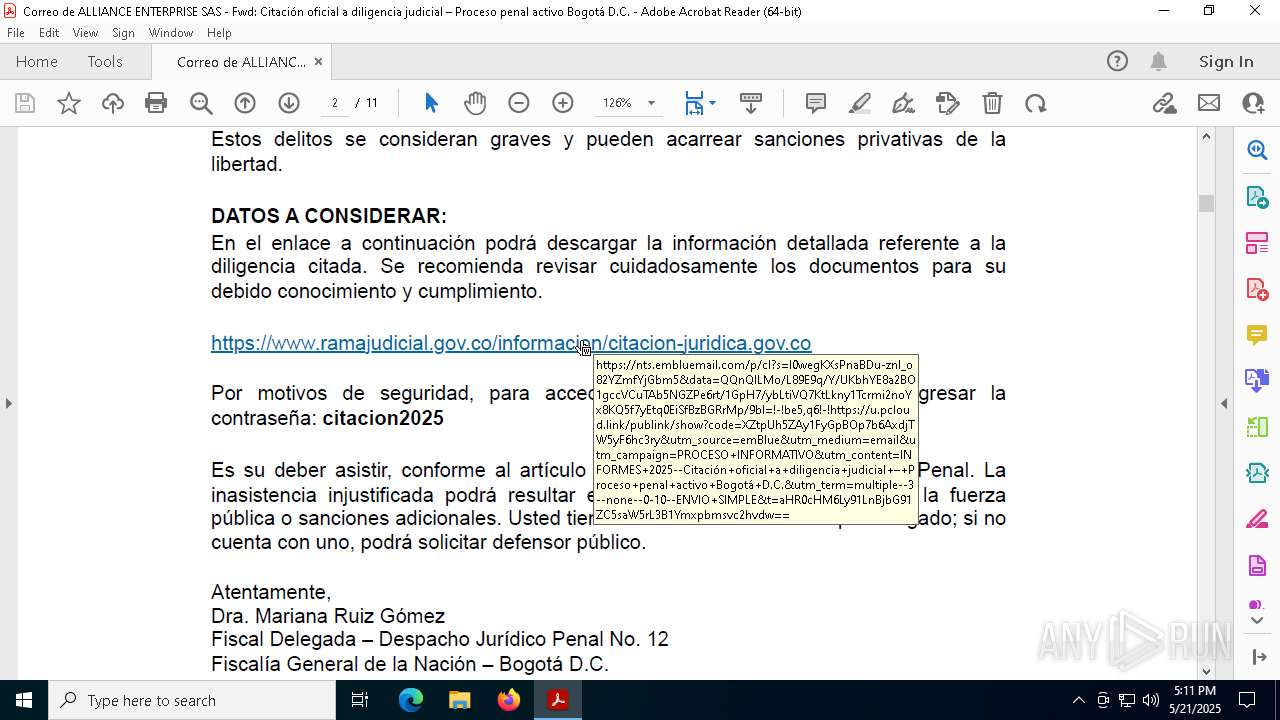Viewport: 1280px width, 720px height.
Task: Launch Microsoft Edge from the taskbar
Action: pyautogui.click(x=411, y=700)
